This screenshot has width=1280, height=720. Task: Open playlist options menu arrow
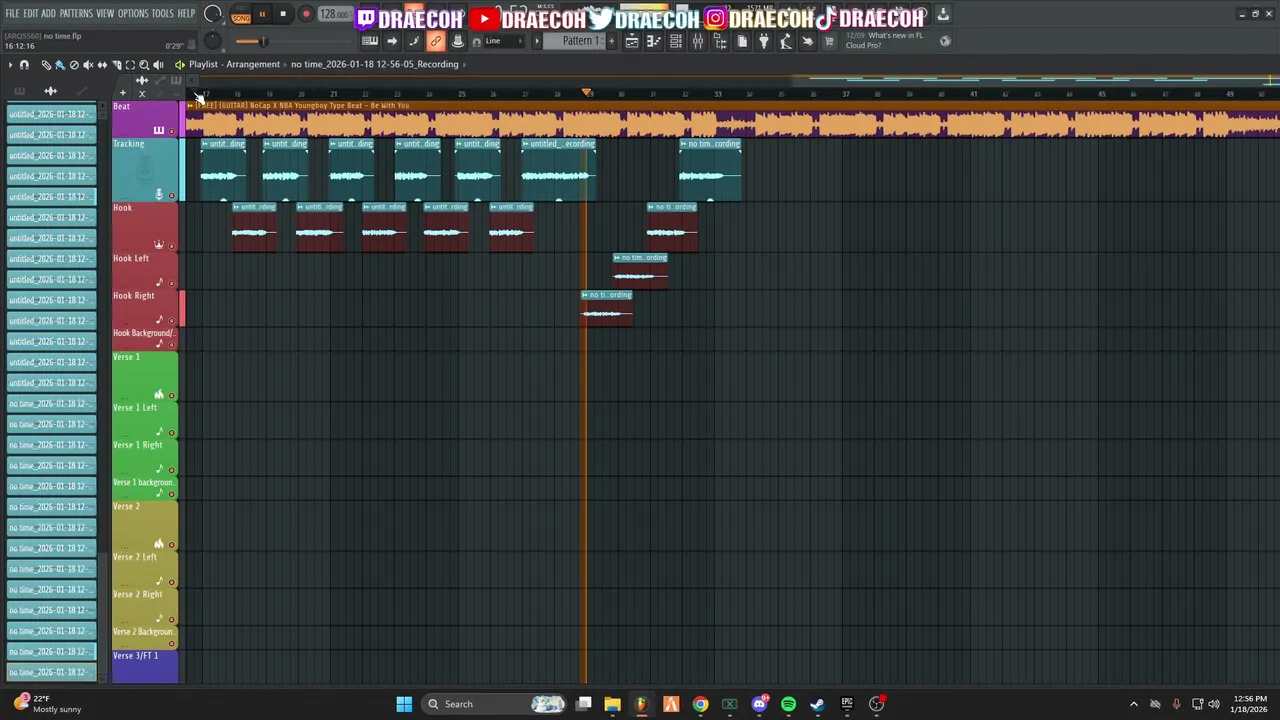10,65
